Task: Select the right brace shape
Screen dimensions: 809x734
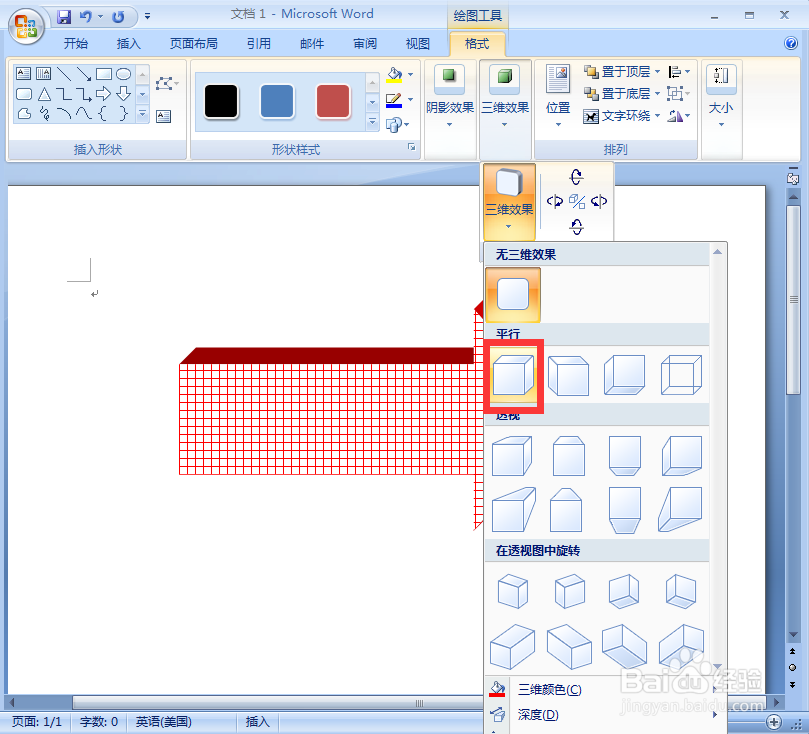Action: pyautogui.click(x=123, y=113)
